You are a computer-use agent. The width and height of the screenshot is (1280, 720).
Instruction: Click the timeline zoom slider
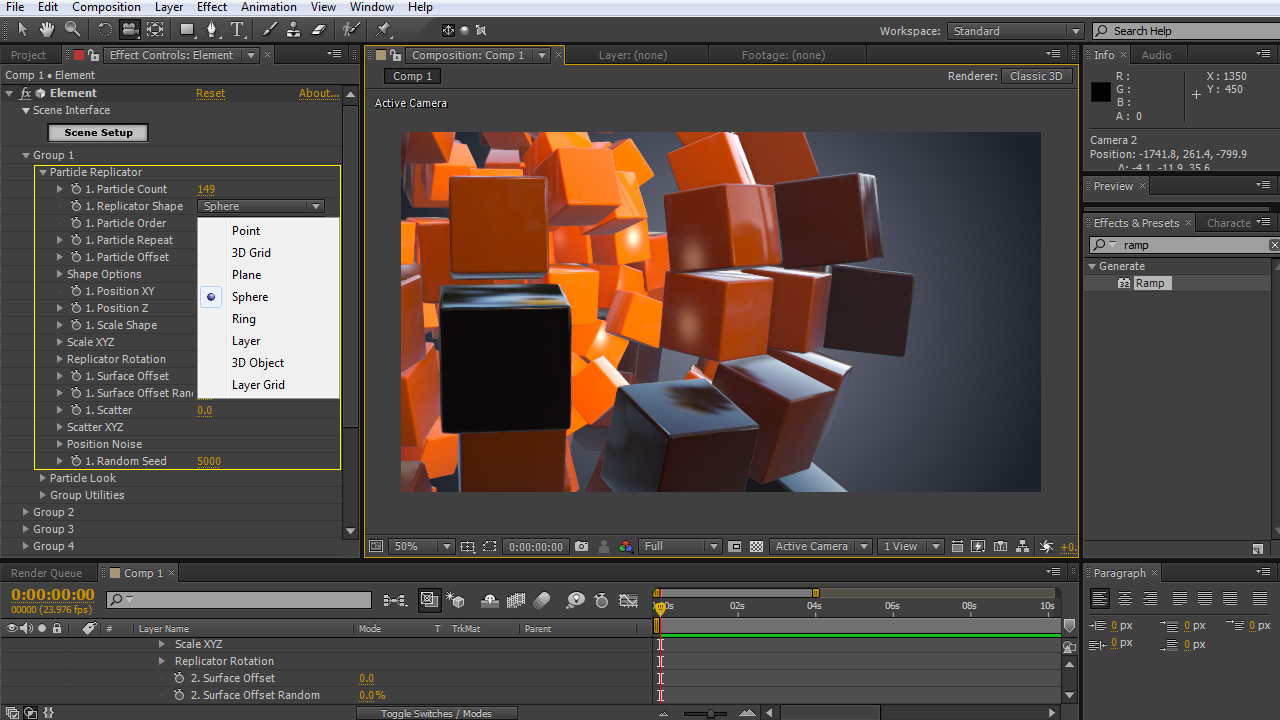coord(710,713)
